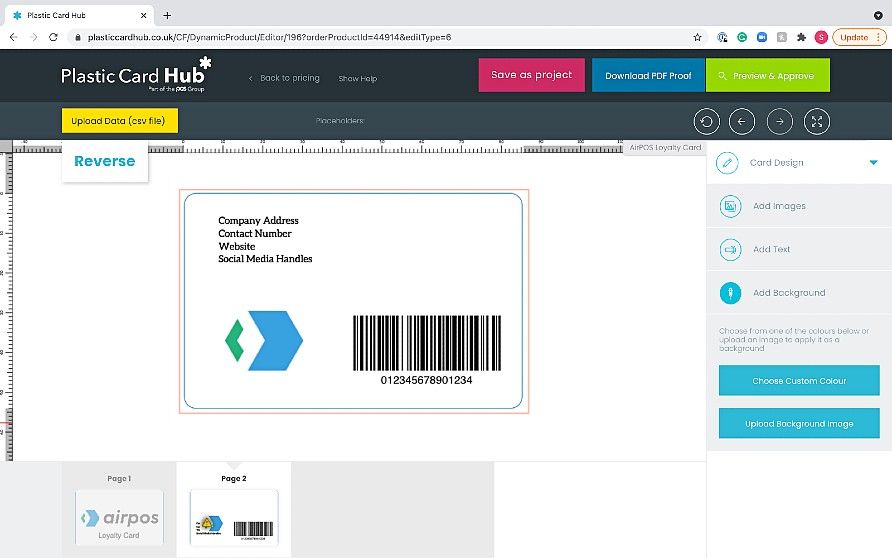Image resolution: width=892 pixels, height=558 pixels.
Task: Click the redo right-arrow circle icon
Action: 779,121
